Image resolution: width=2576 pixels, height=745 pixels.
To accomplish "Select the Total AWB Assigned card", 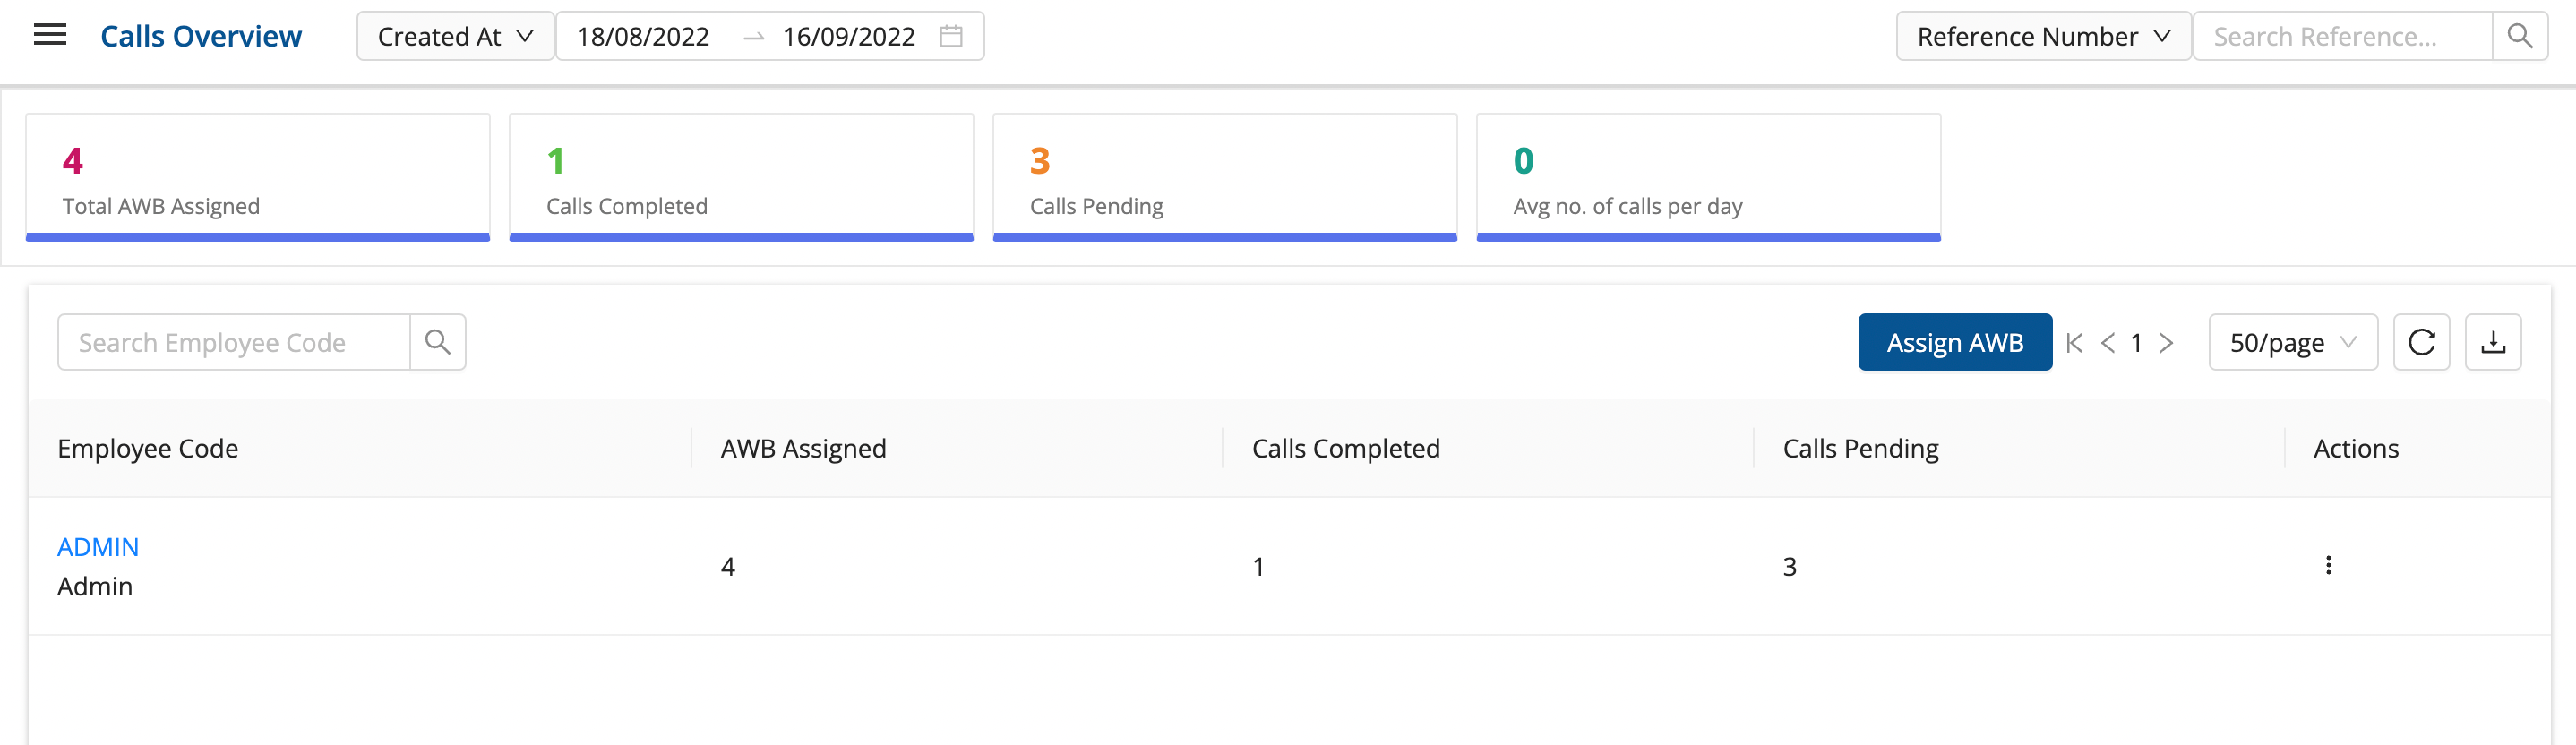I will [257, 177].
